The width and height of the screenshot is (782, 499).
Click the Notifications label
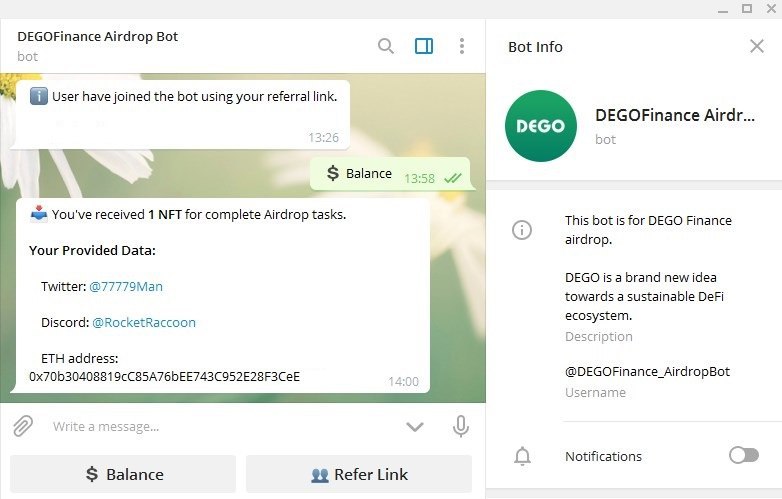coord(603,456)
